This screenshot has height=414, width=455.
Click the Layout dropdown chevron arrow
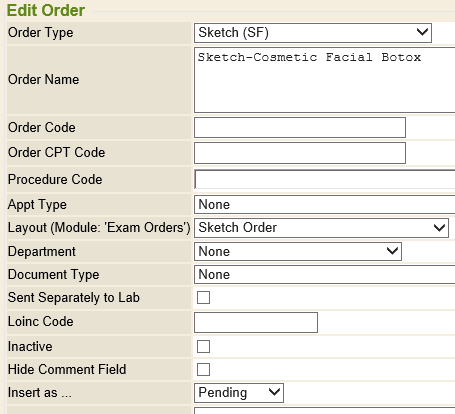click(439, 228)
